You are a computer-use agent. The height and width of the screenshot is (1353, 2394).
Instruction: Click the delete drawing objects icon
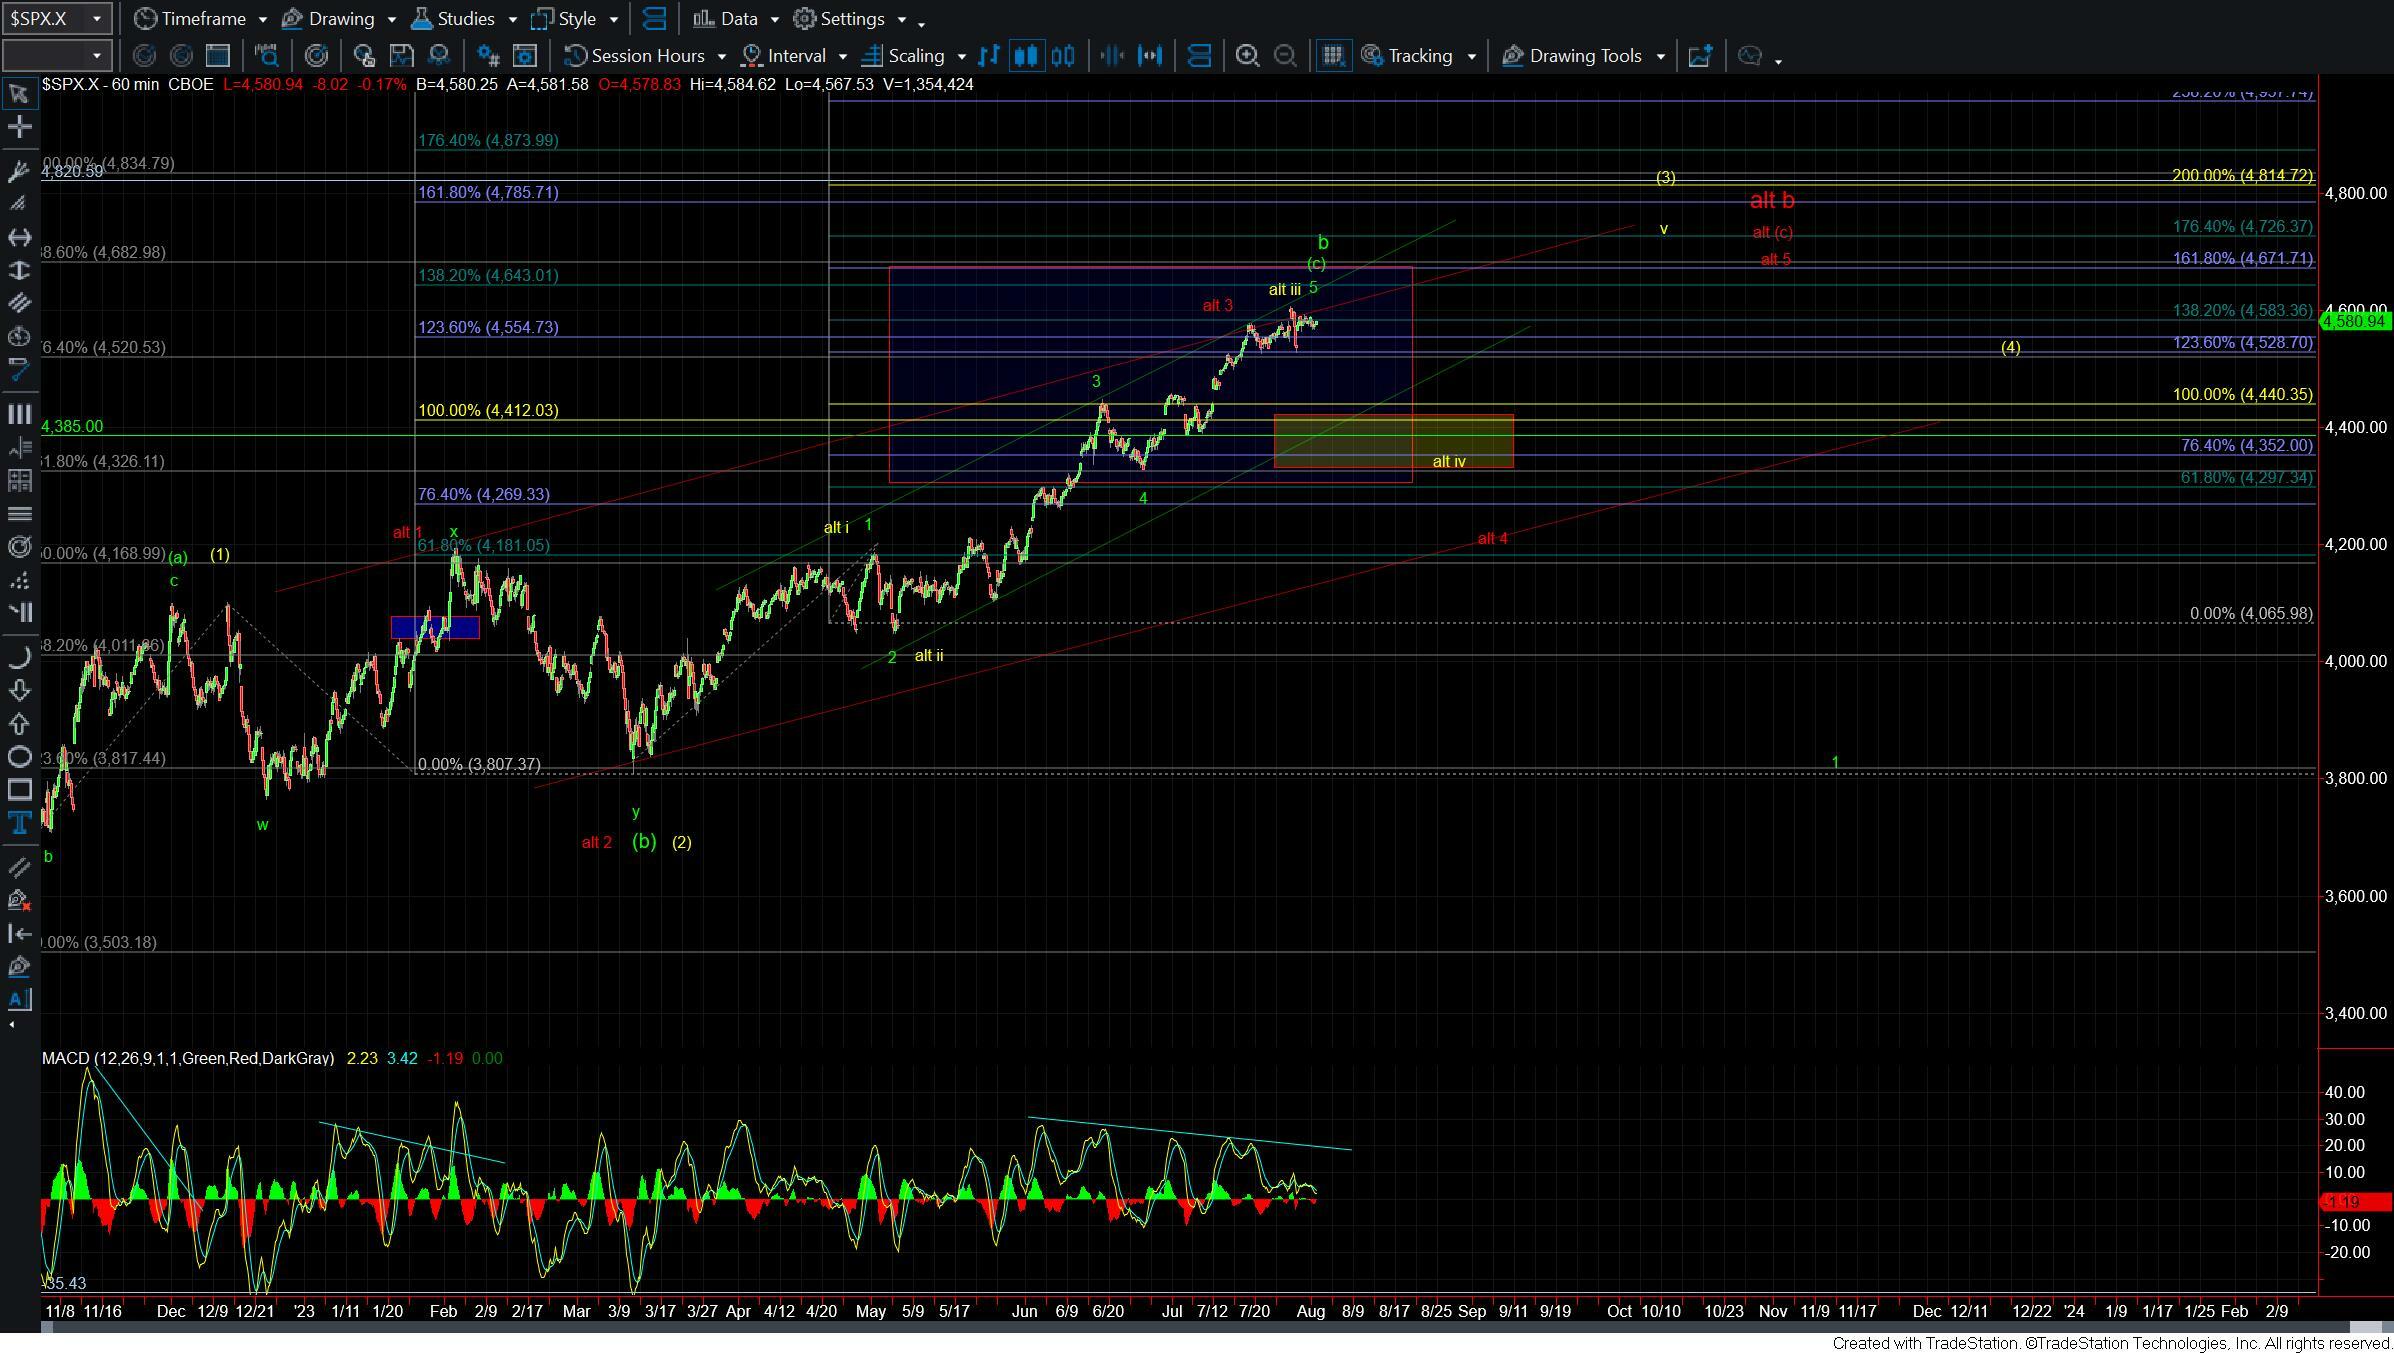[19, 900]
